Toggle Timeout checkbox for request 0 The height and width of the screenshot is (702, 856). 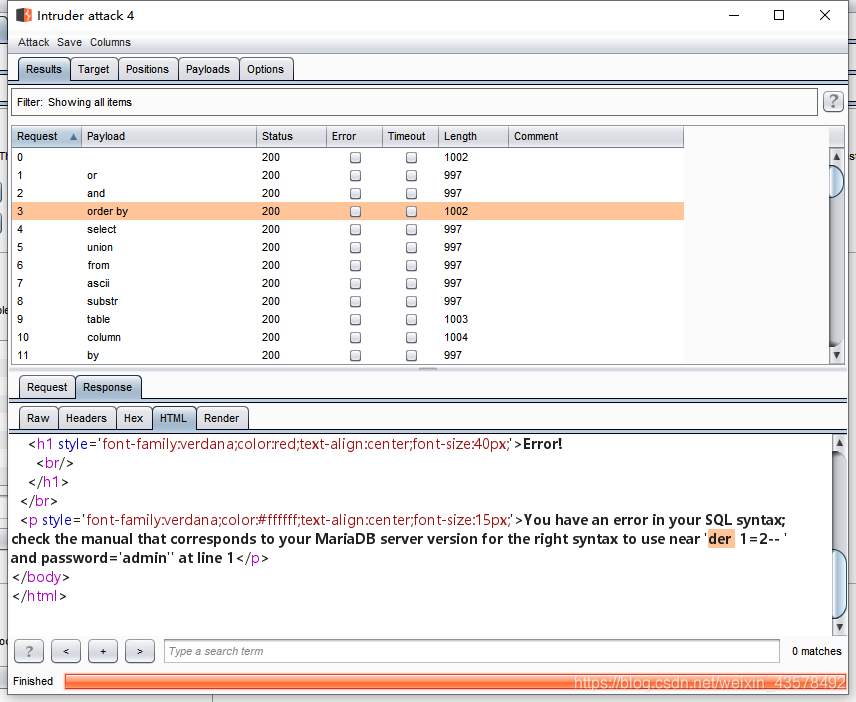[x=412, y=157]
